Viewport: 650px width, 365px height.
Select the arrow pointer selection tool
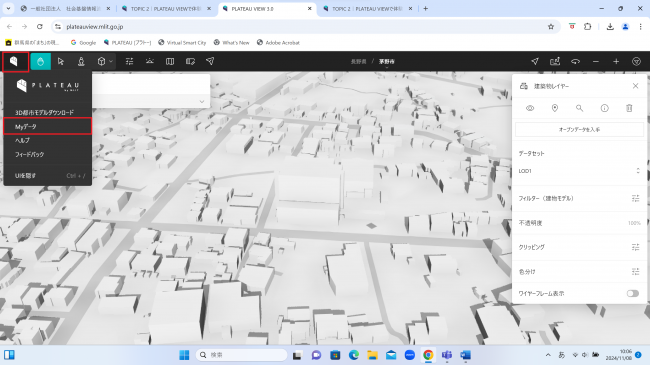pos(61,61)
